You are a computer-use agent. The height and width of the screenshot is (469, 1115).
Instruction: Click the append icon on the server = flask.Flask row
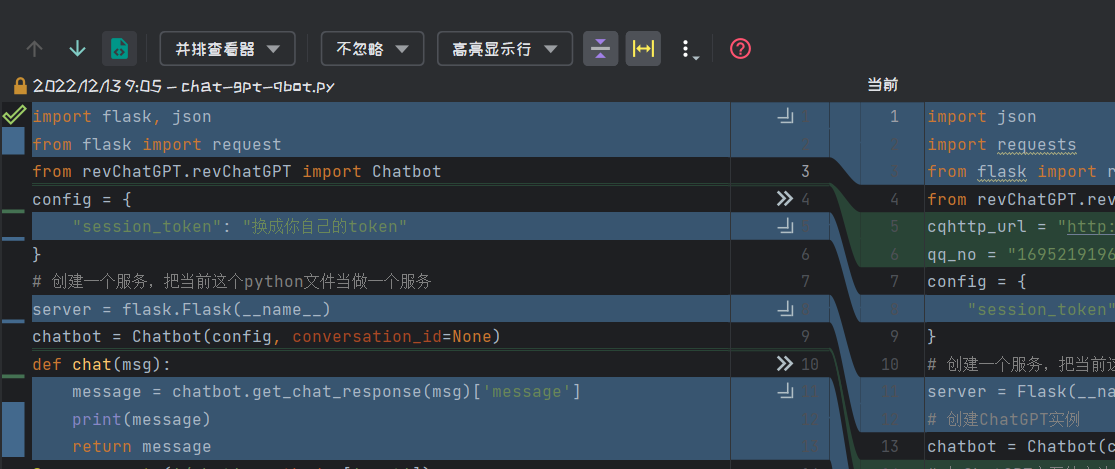click(785, 309)
